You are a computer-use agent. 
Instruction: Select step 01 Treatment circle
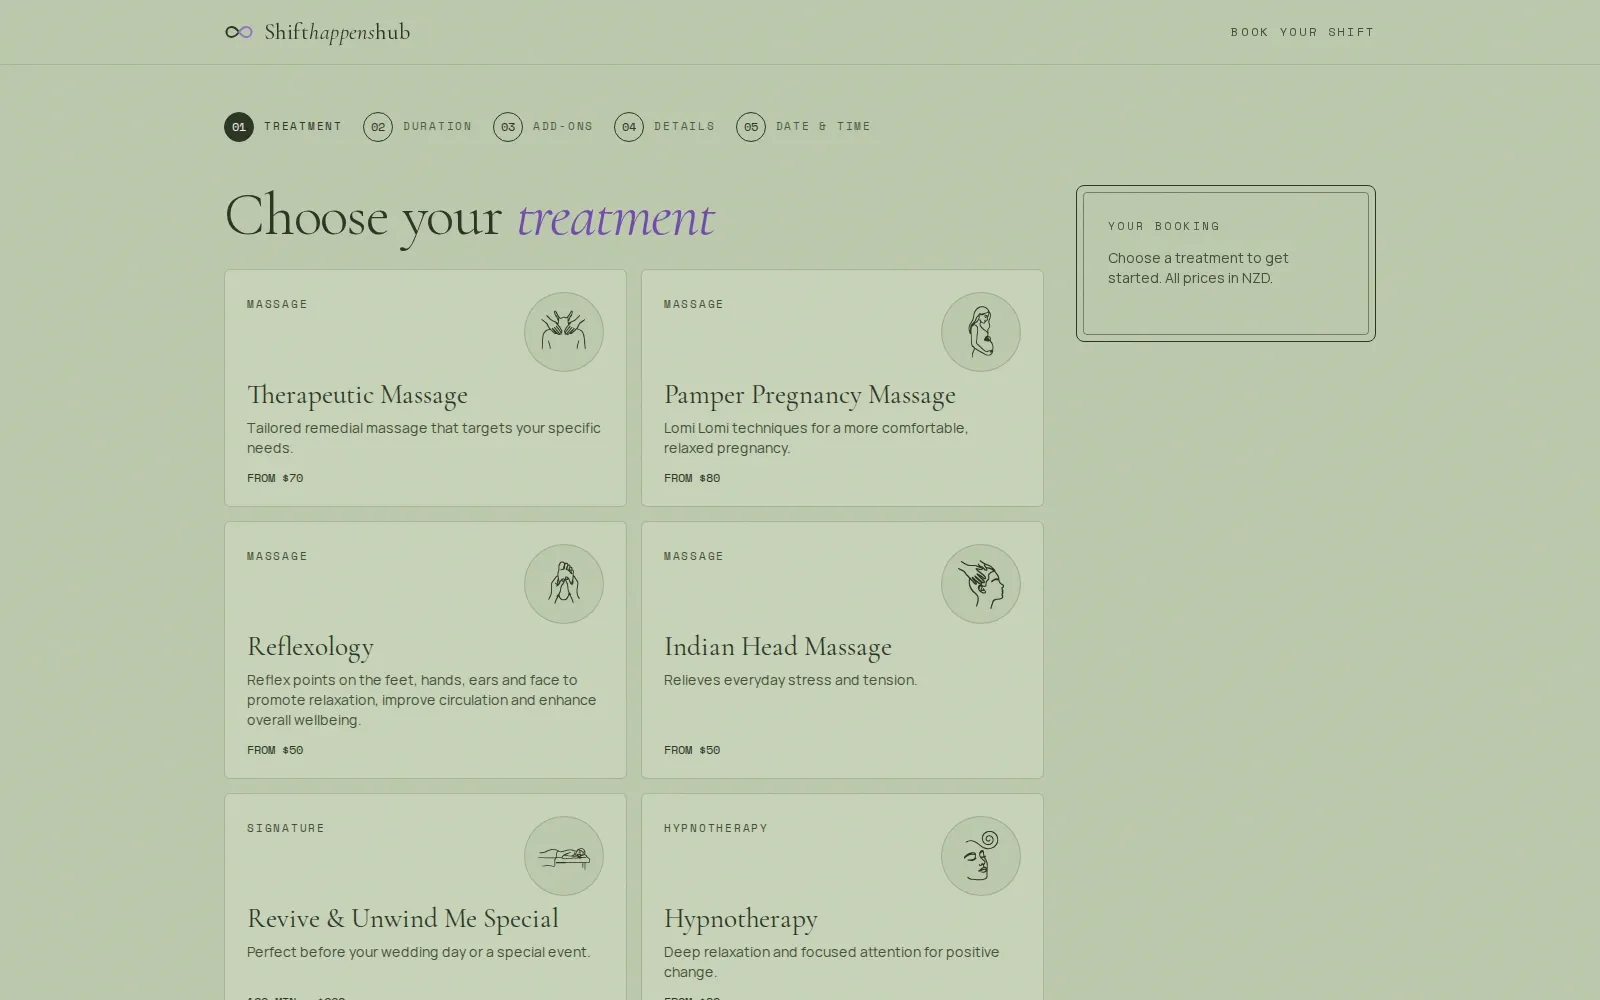click(x=239, y=127)
